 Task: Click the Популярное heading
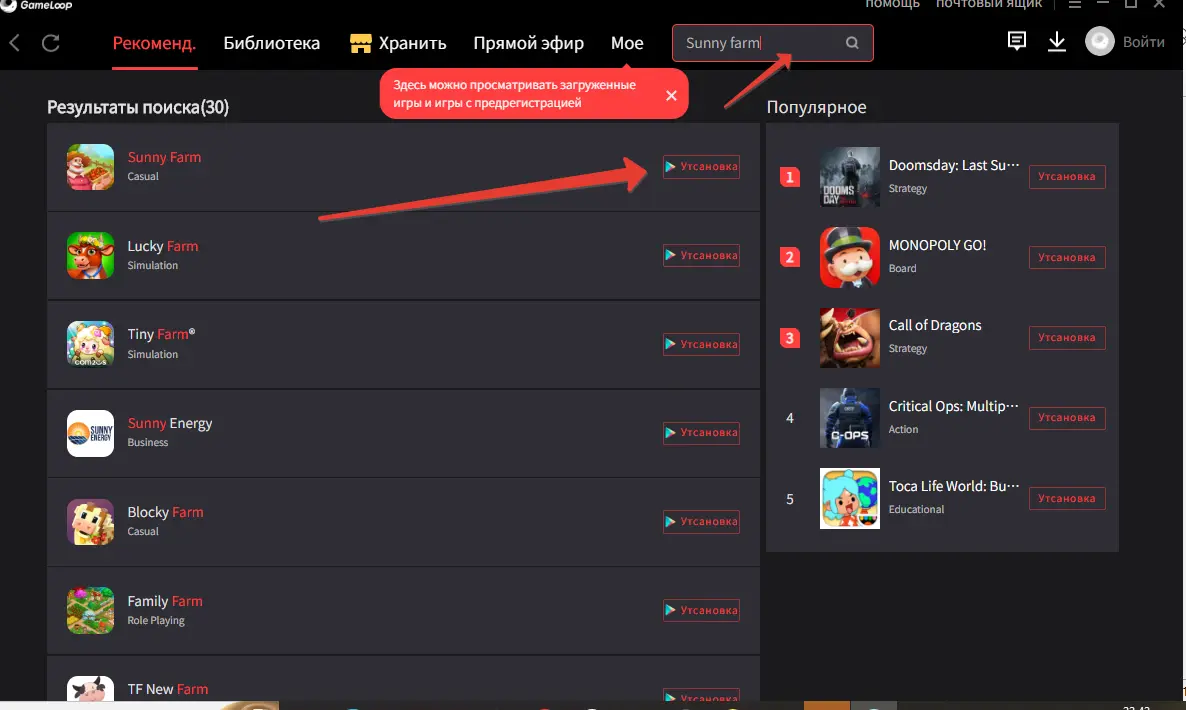(816, 107)
